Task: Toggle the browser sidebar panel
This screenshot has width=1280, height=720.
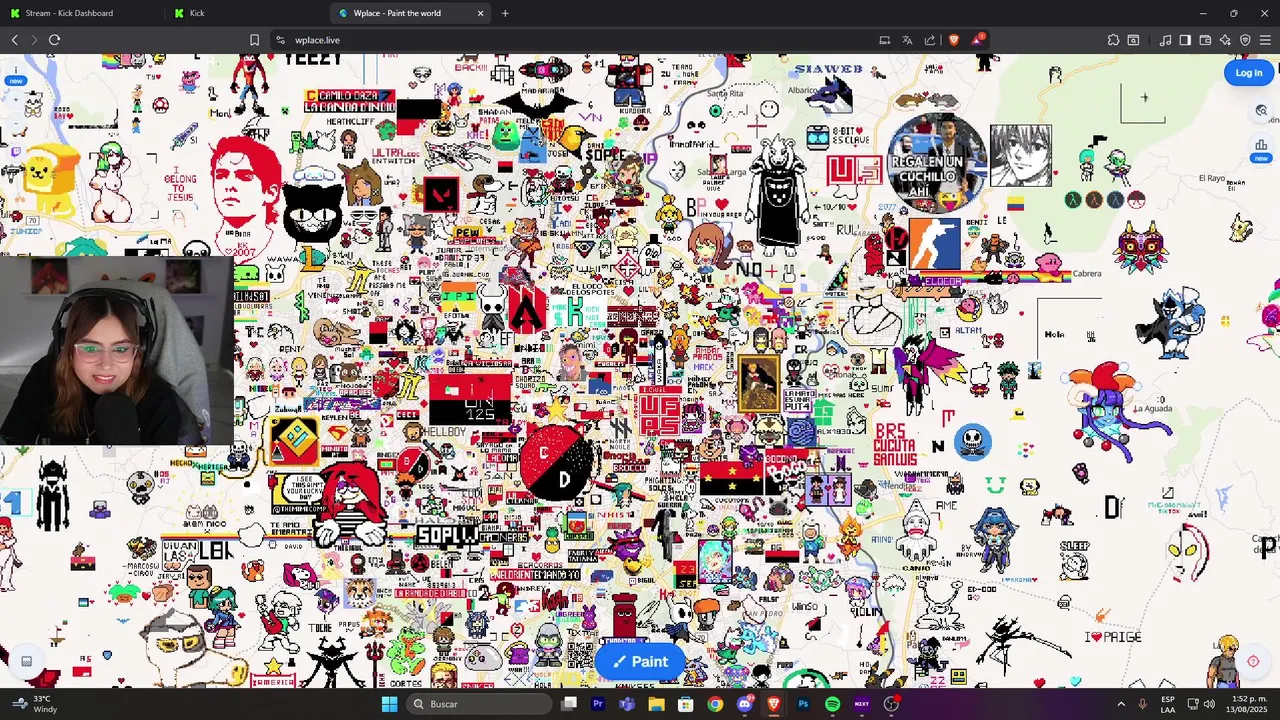Action: coord(1185,40)
